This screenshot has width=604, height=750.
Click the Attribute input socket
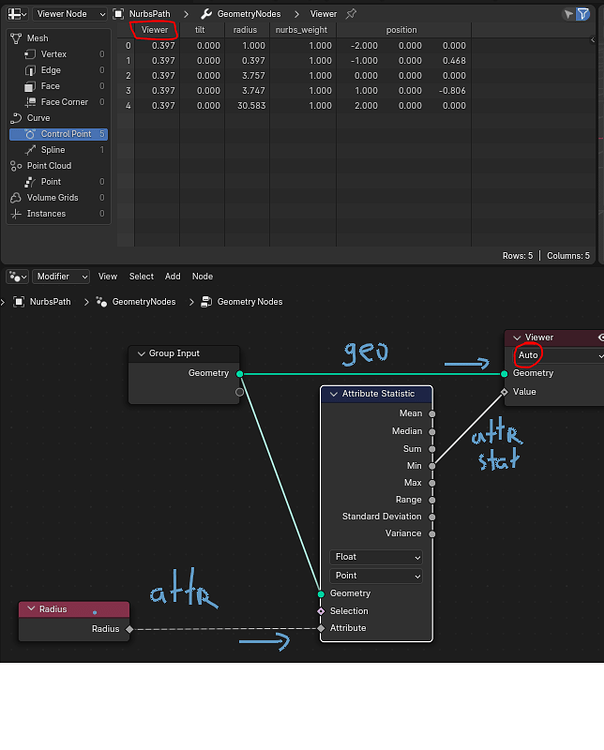(x=321, y=628)
